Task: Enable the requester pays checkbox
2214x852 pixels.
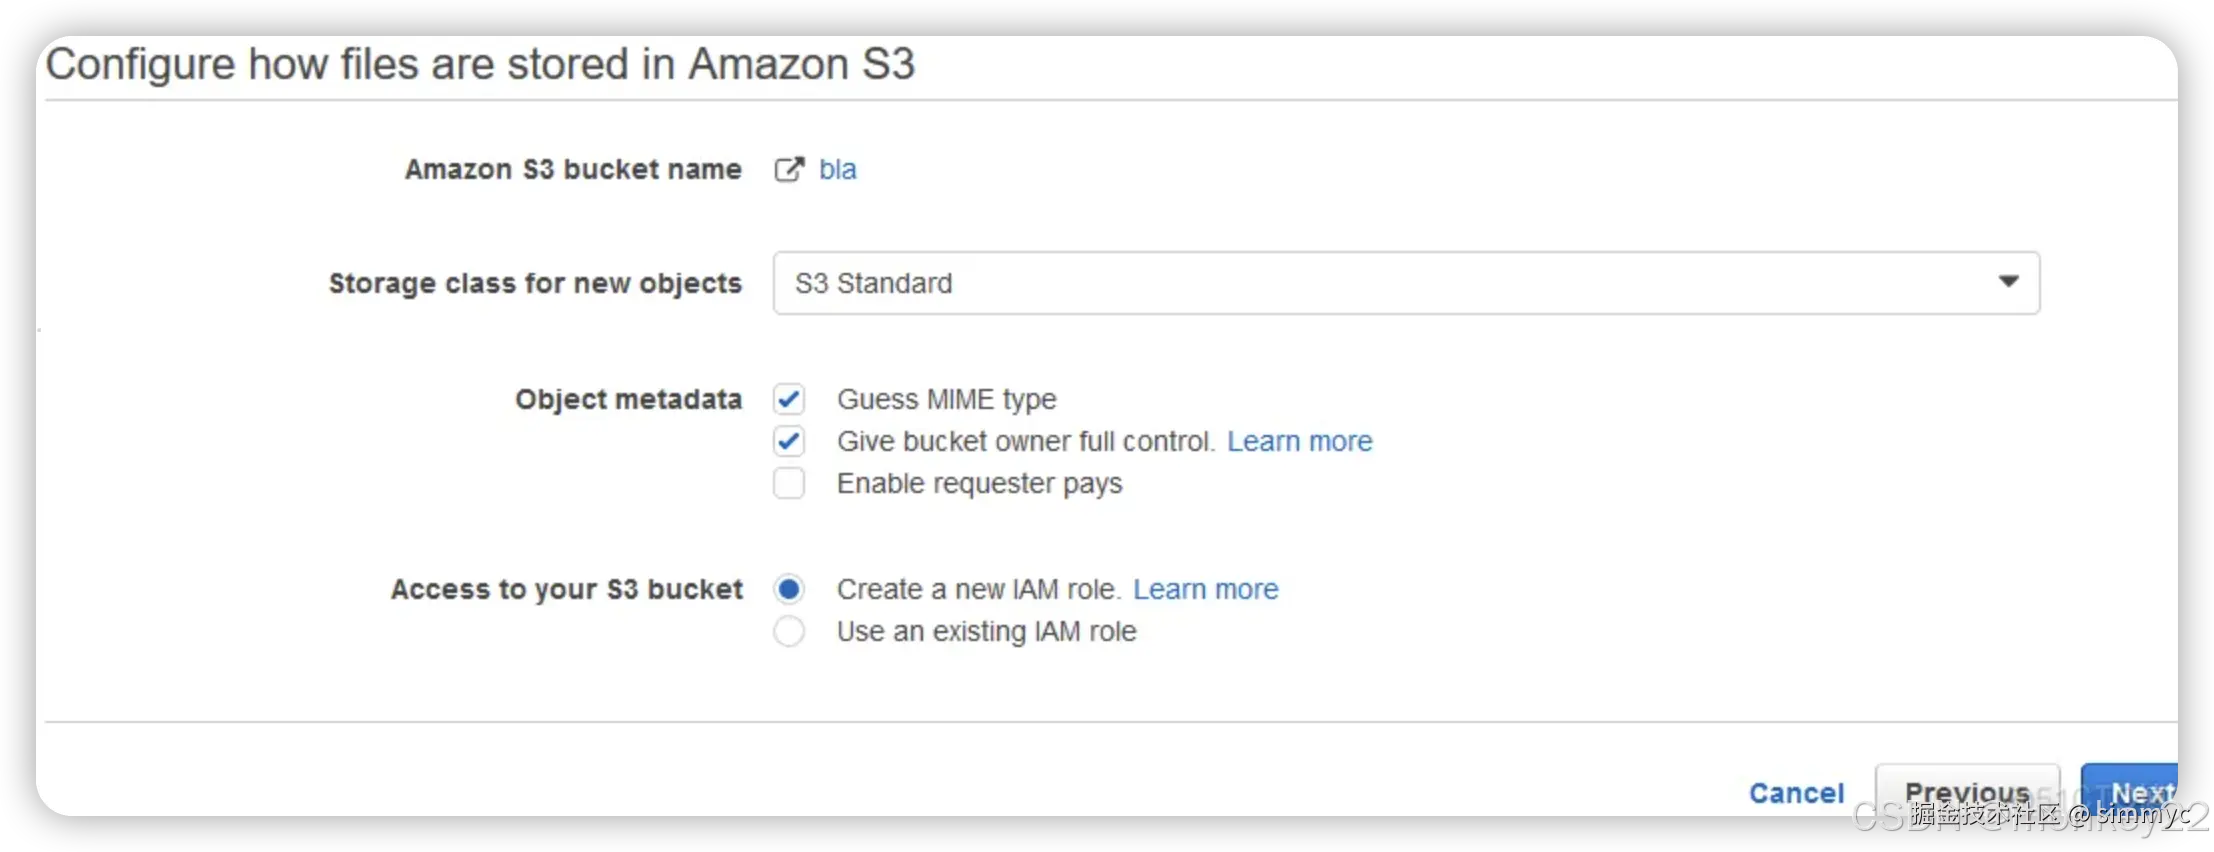Action: coord(789,483)
